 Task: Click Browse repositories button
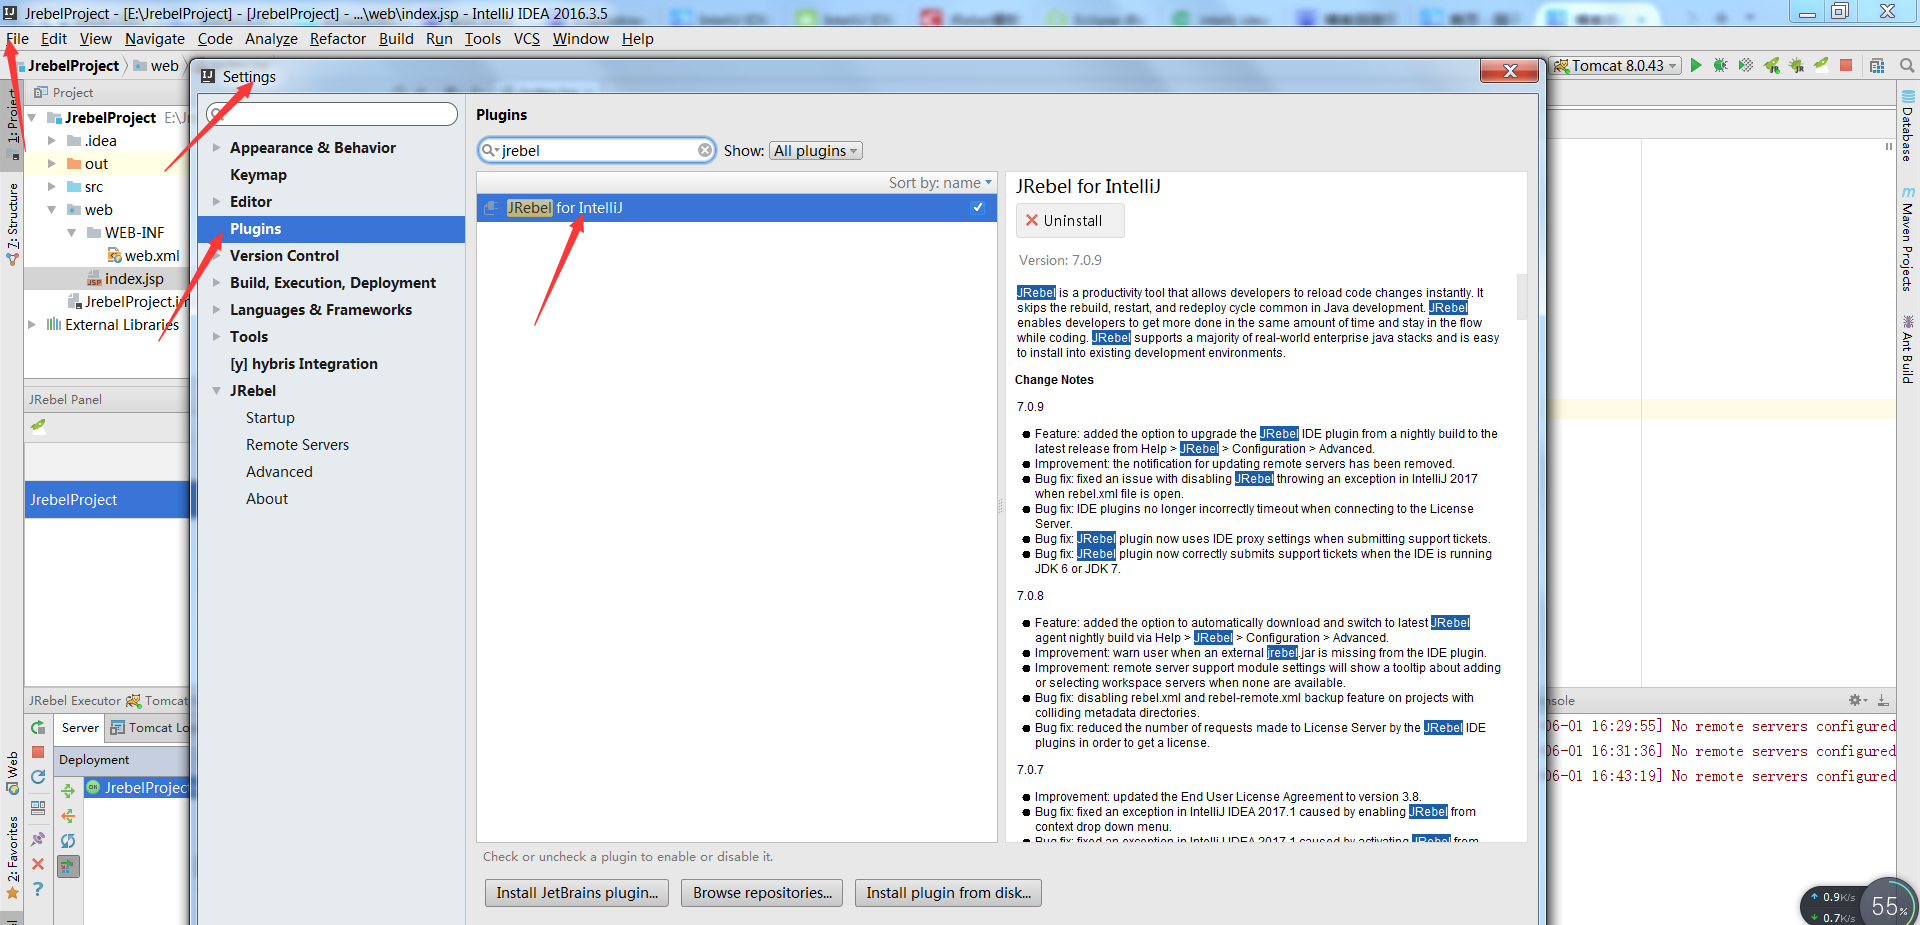point(762,893)
